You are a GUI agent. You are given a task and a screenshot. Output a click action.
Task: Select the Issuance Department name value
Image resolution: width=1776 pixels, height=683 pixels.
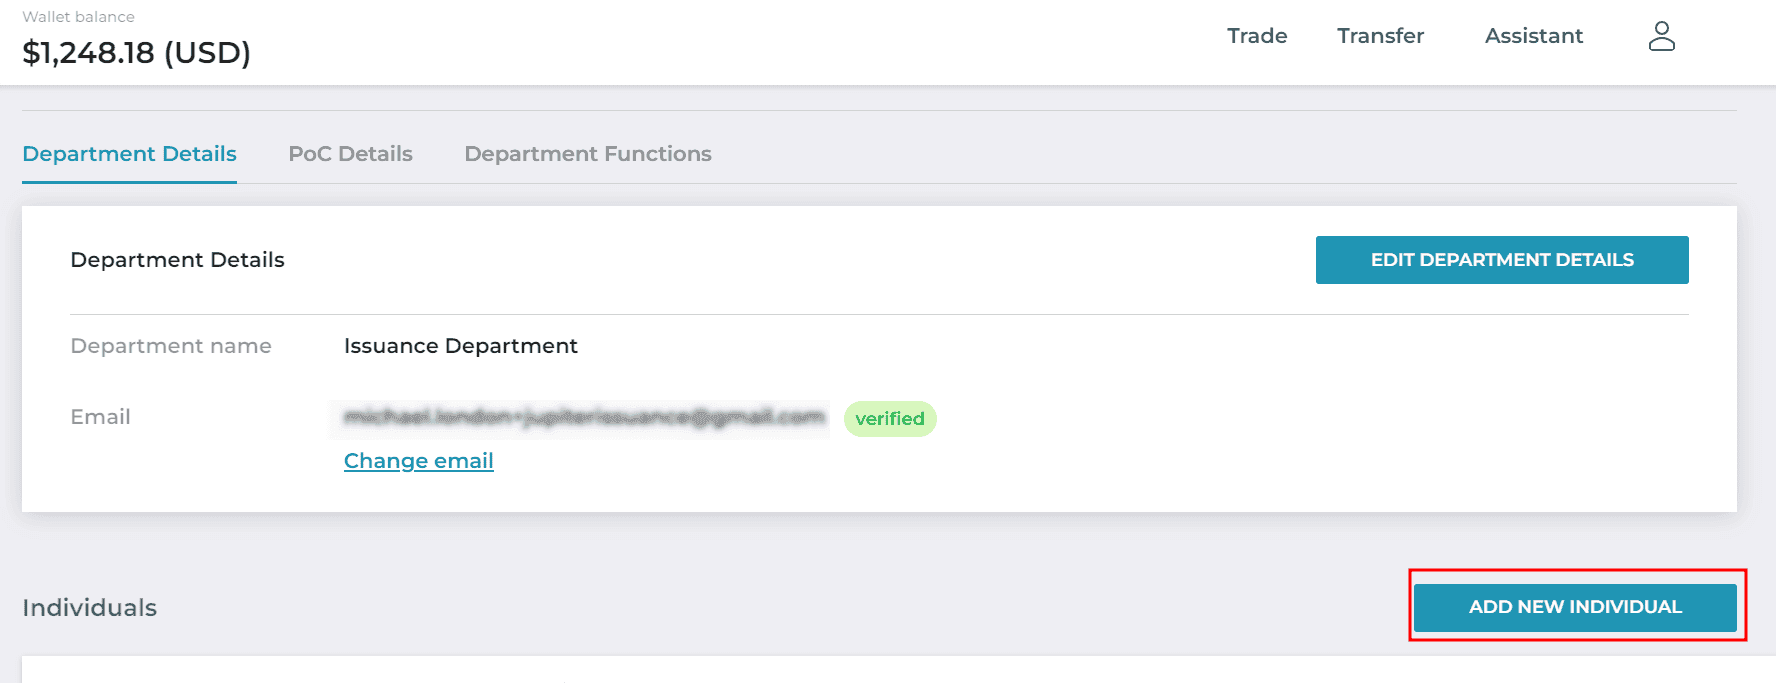click(461, 346)
